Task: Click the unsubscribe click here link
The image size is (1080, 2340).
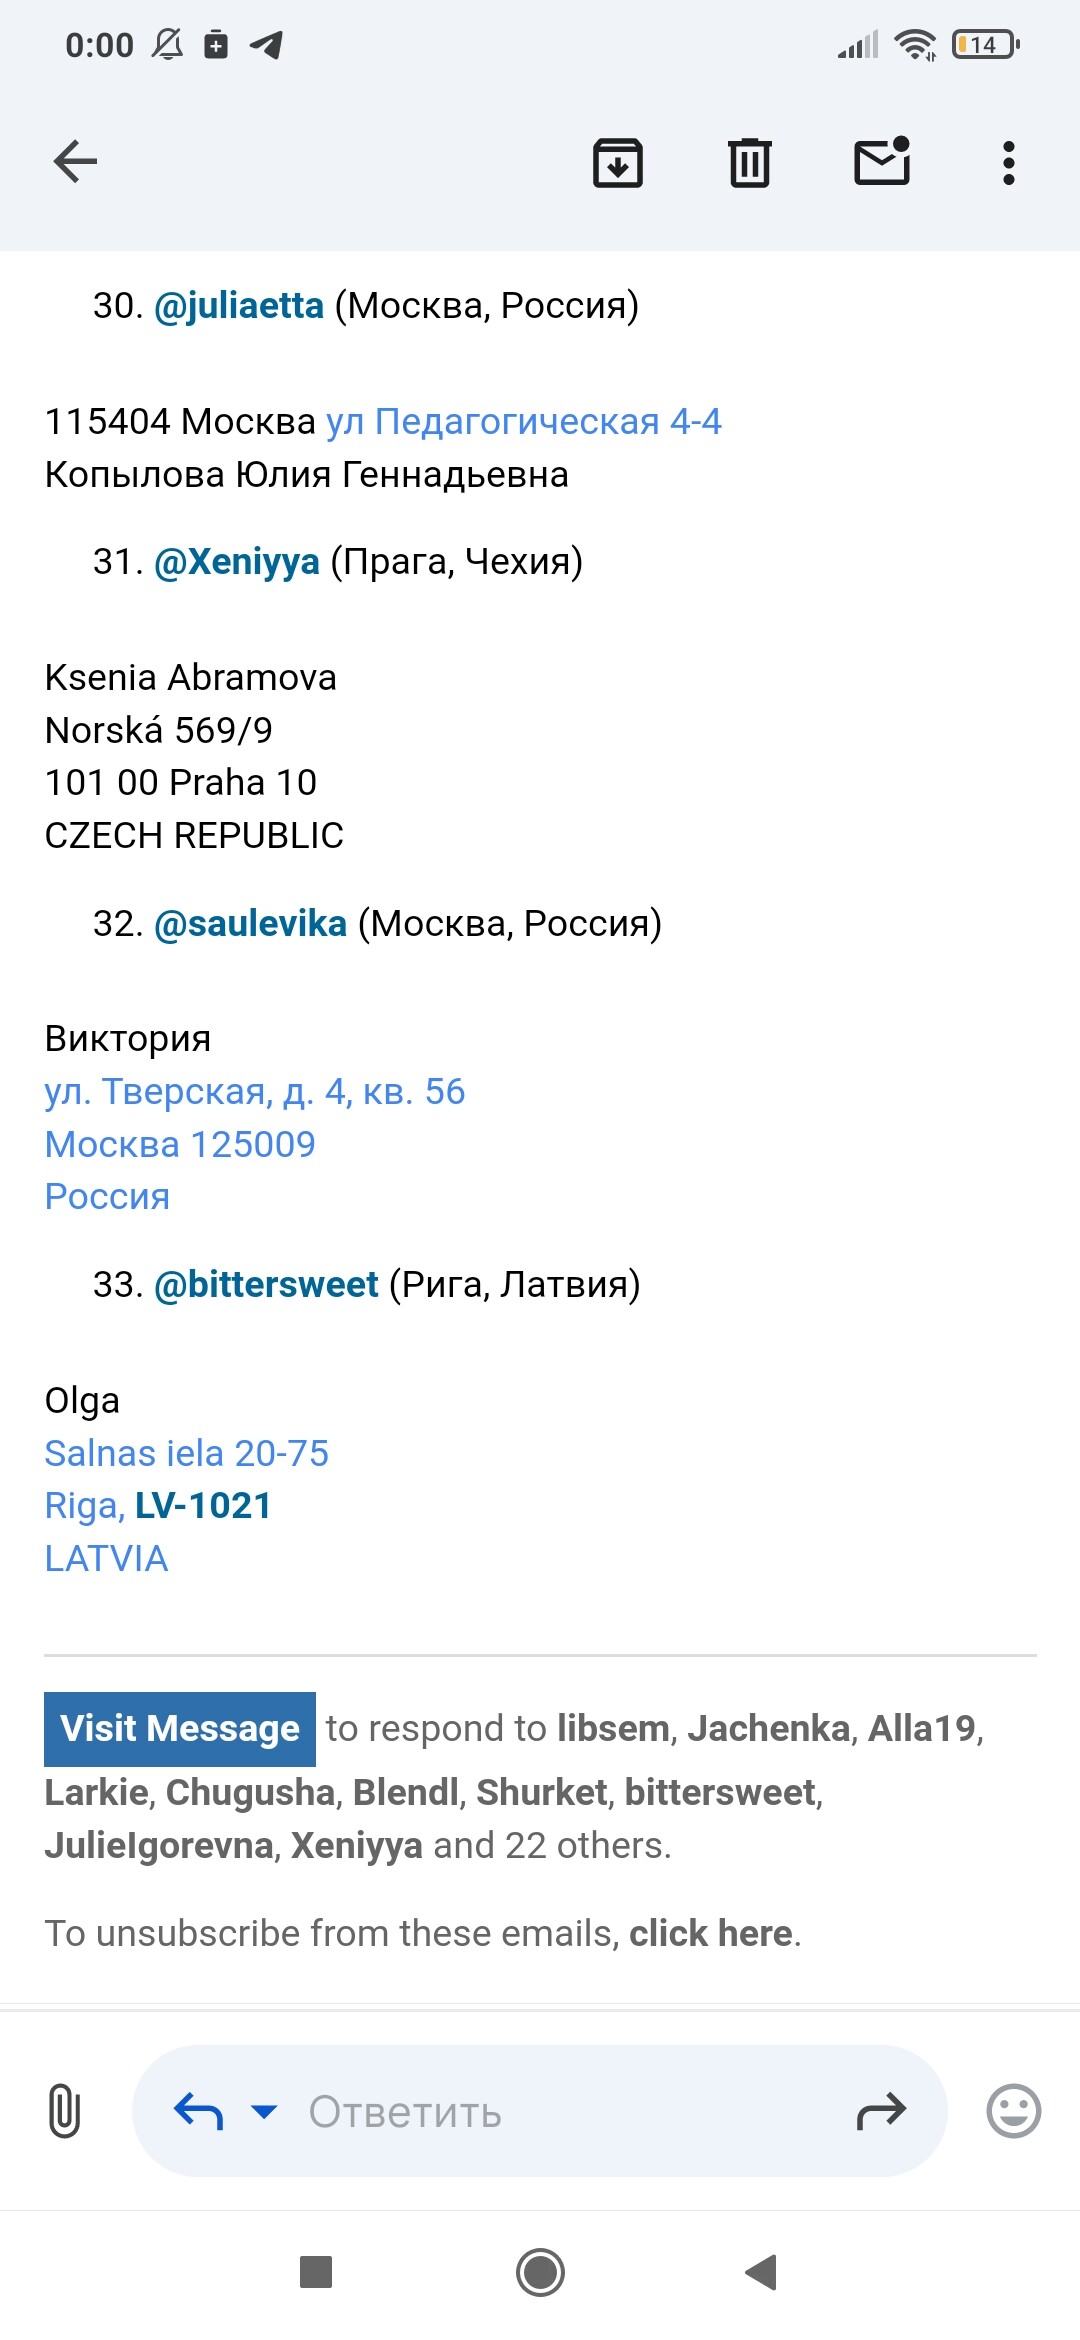Action: pos(711,1934)
